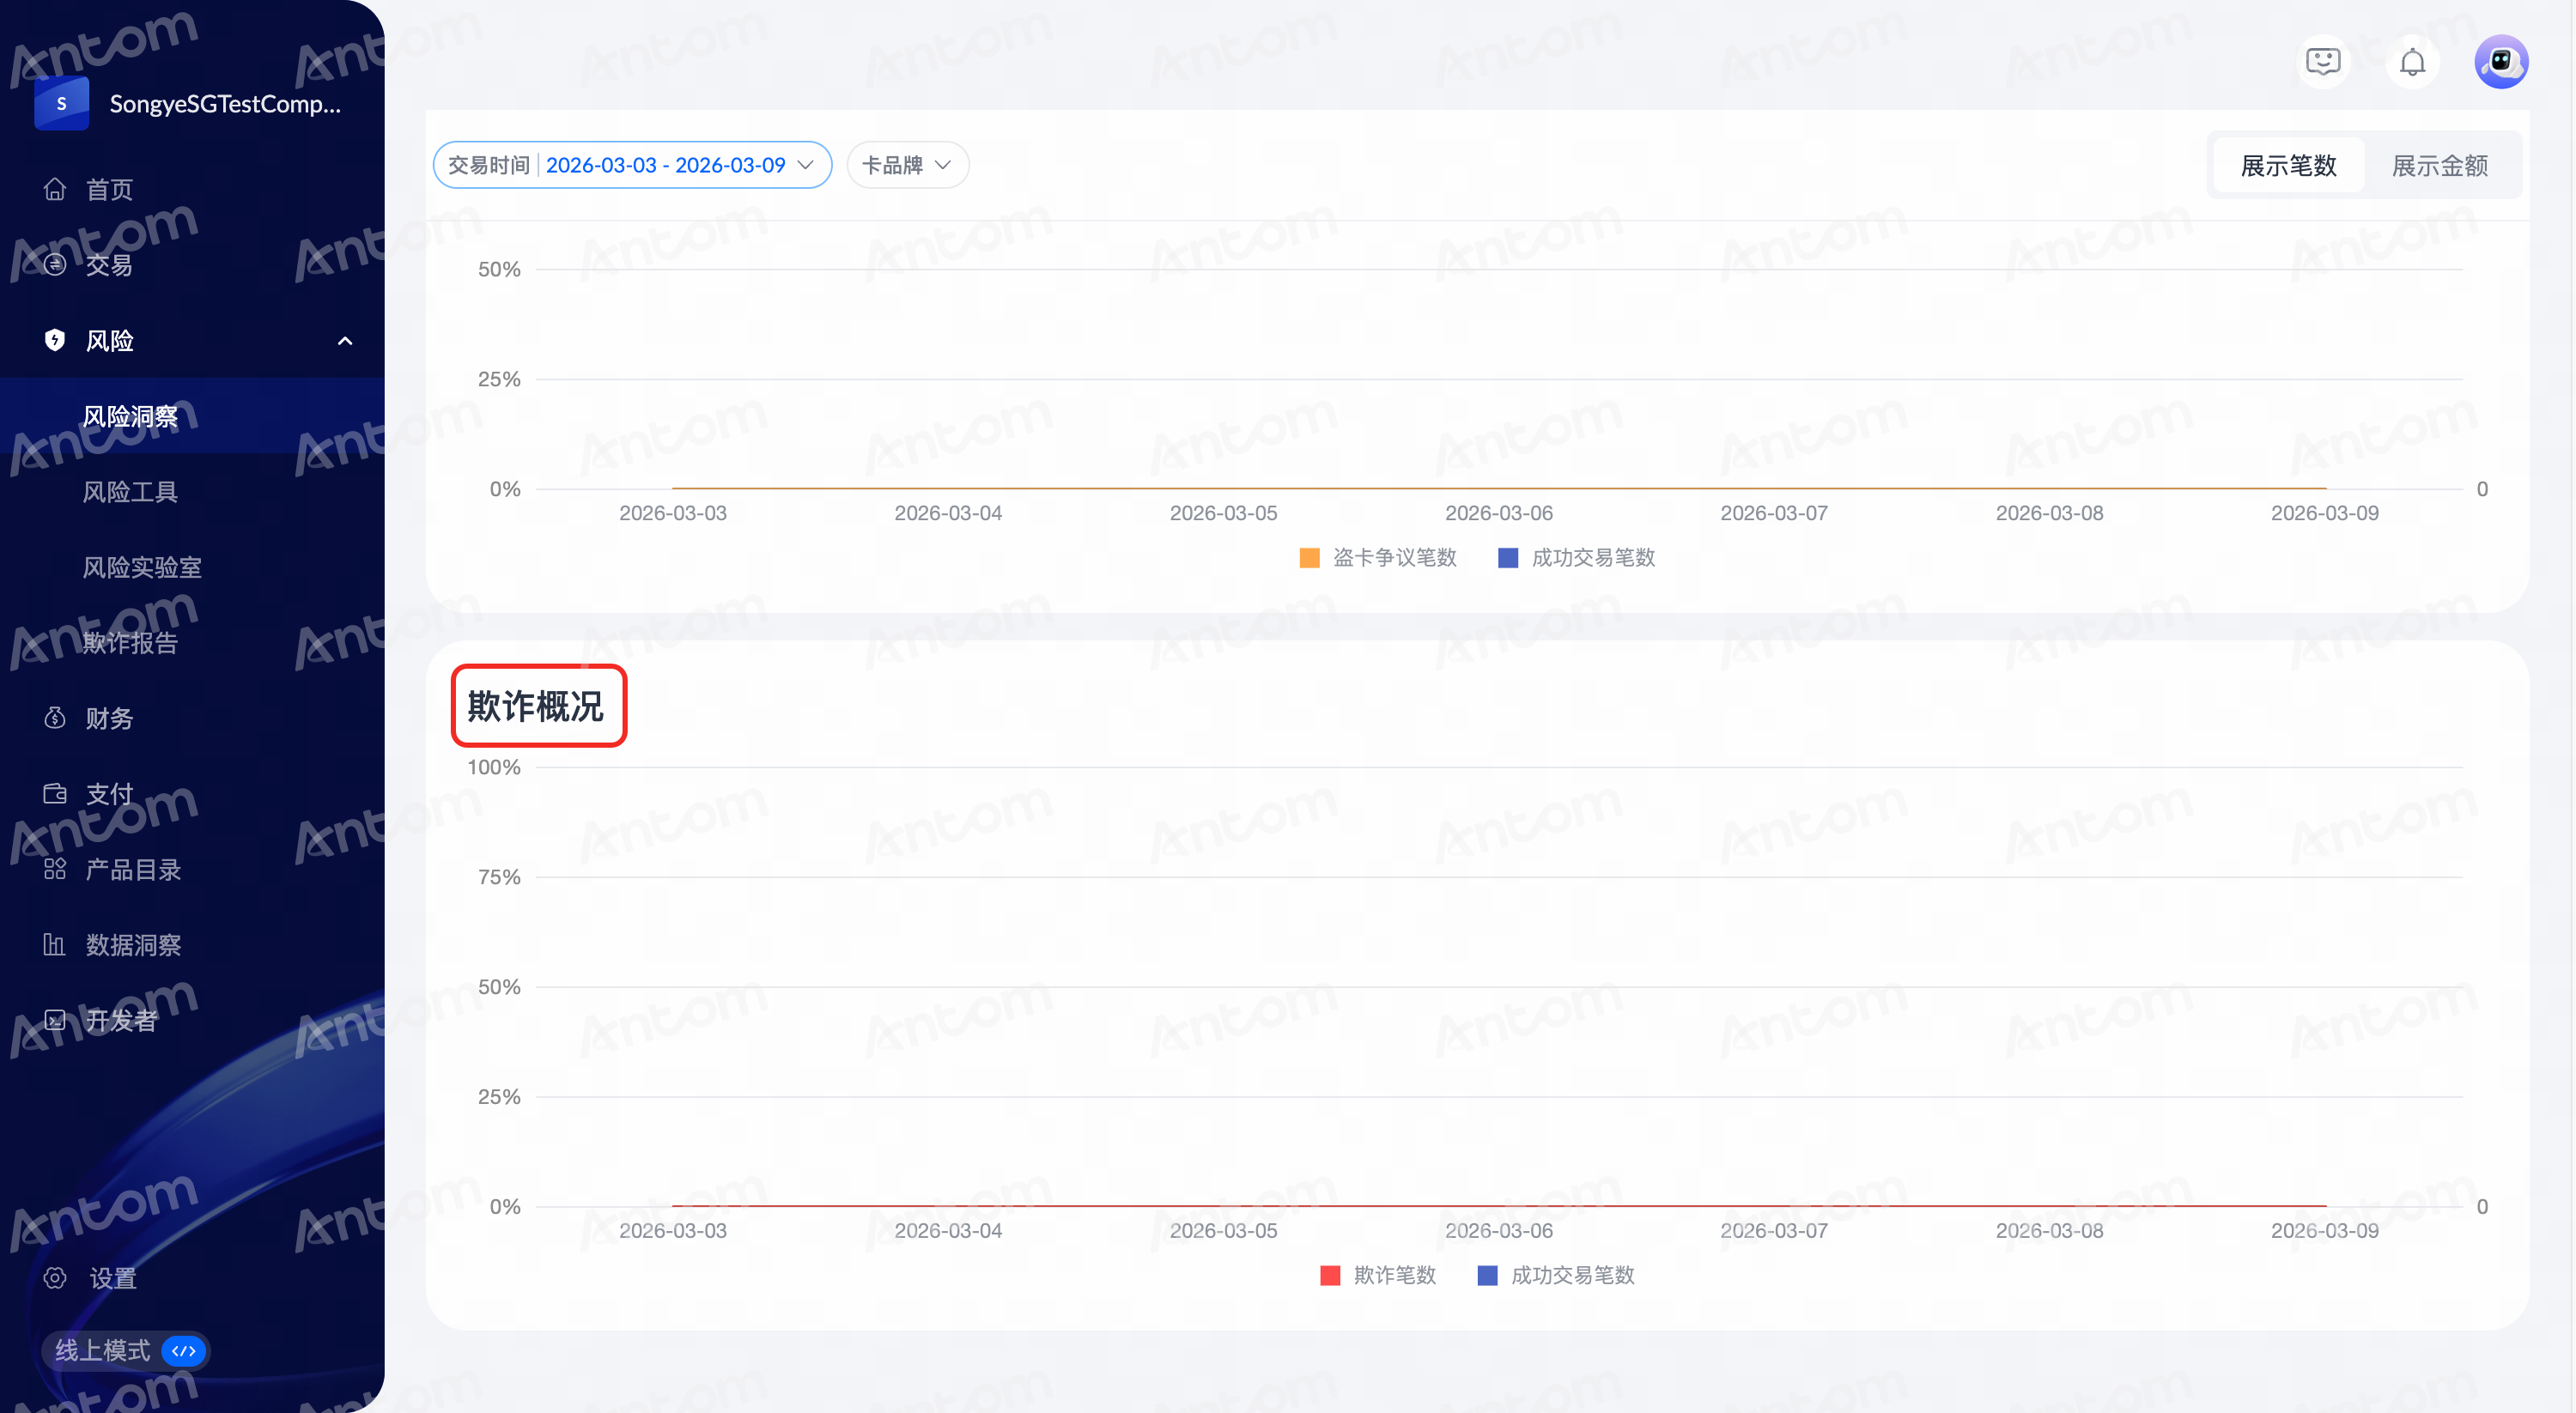Viewport: 2576px width, 1413px height.
Task: Open 数据洞察 in the sidebar
Action: click(133, 945)
